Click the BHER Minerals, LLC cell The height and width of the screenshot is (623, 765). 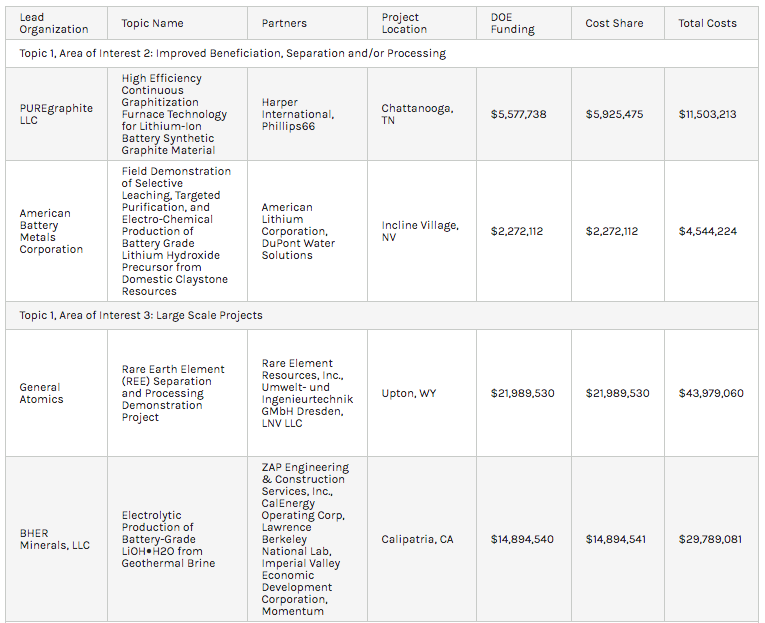coord(55,539)
